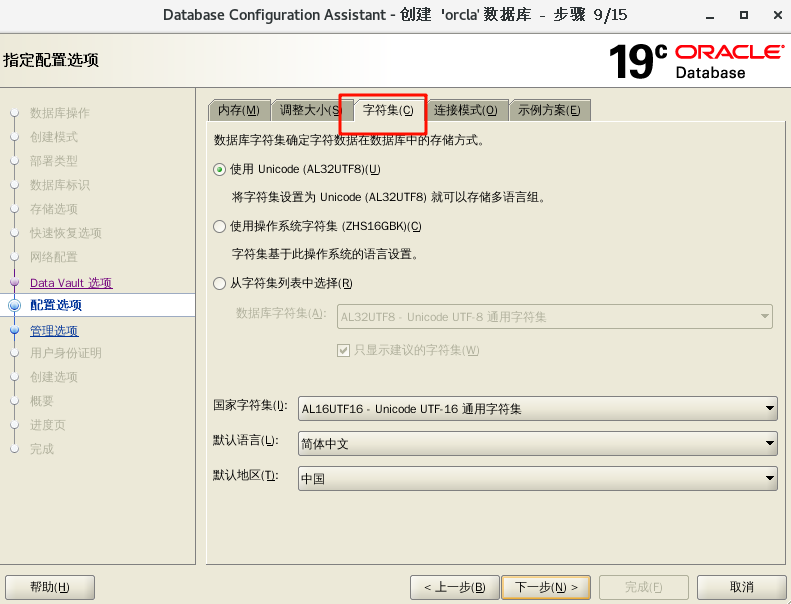Click the 帮助 button

click(50, 587)
